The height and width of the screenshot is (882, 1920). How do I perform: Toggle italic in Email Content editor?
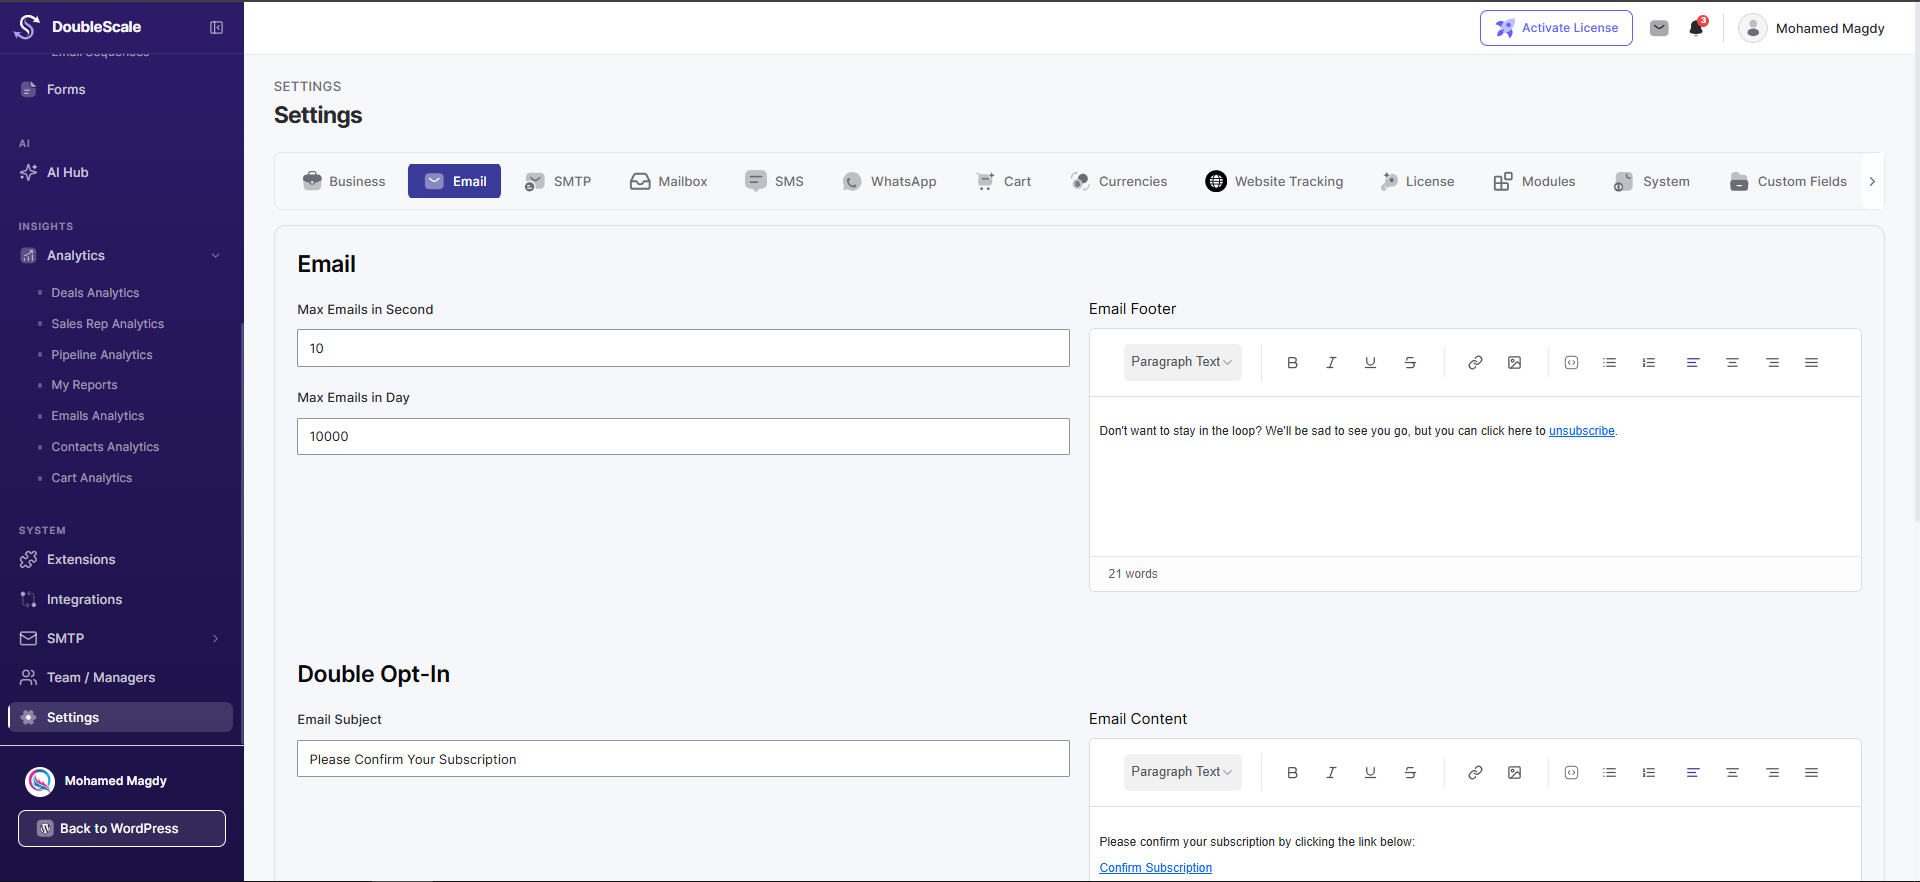click(1331, 773)
